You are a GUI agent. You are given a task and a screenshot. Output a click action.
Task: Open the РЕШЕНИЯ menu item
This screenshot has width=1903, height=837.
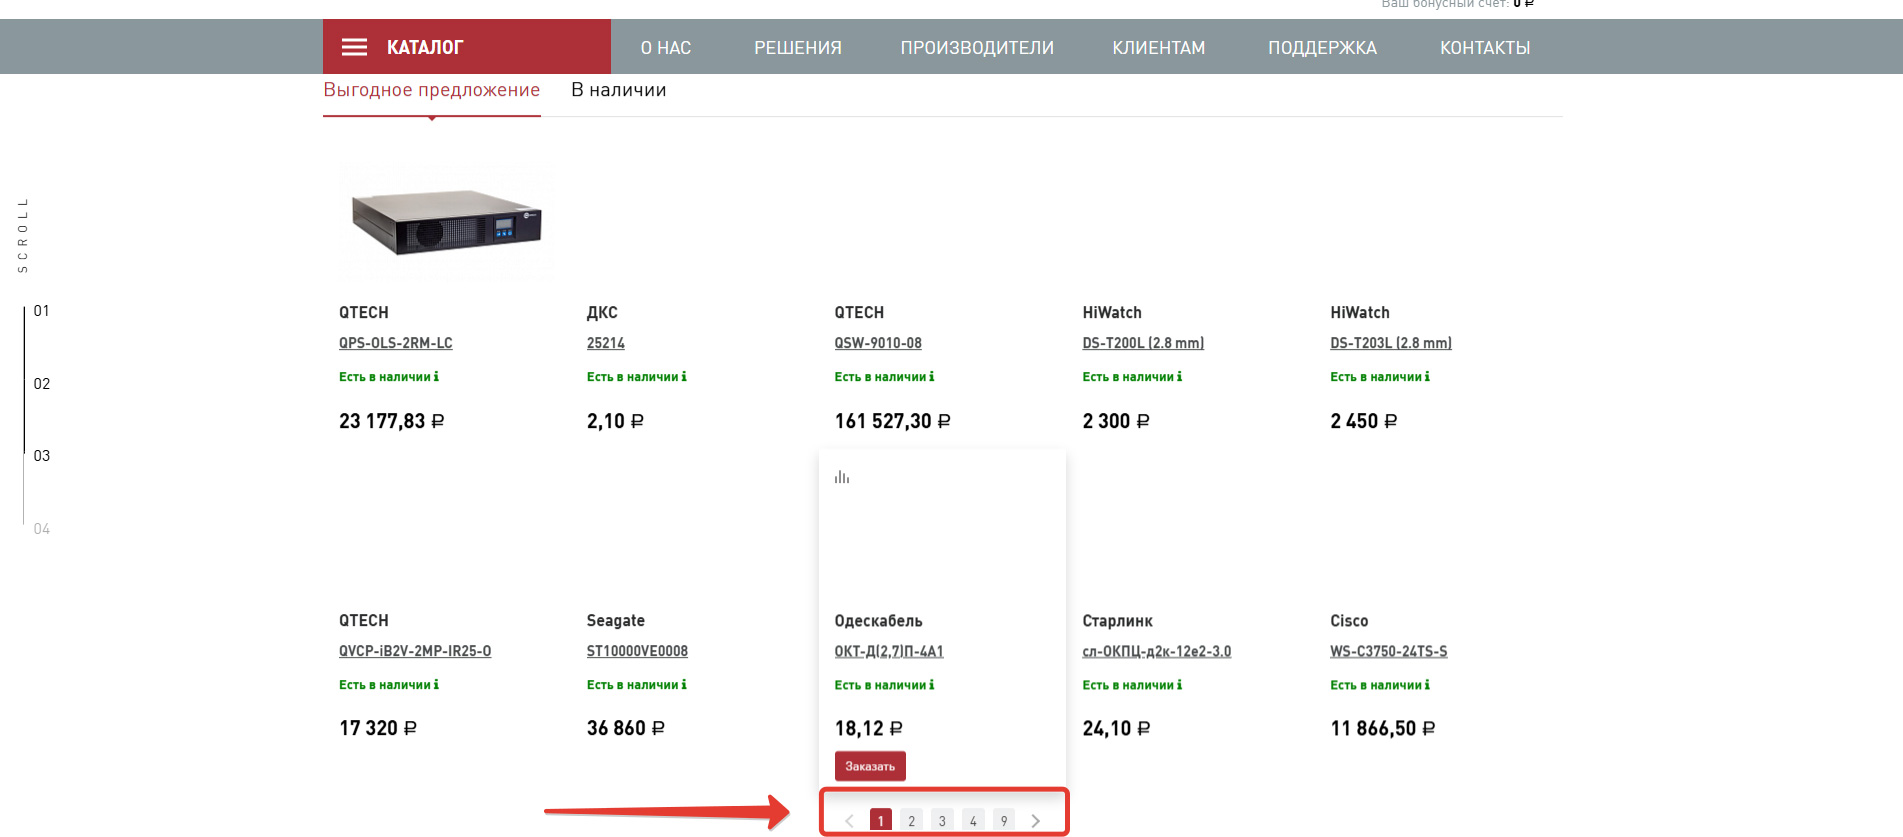[798, 48]
